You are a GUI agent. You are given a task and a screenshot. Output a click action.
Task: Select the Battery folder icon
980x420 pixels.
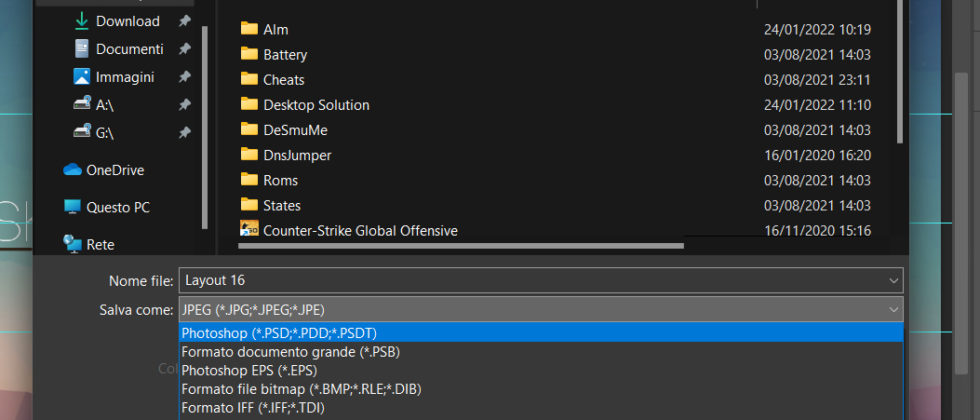(x=249, y=54)
